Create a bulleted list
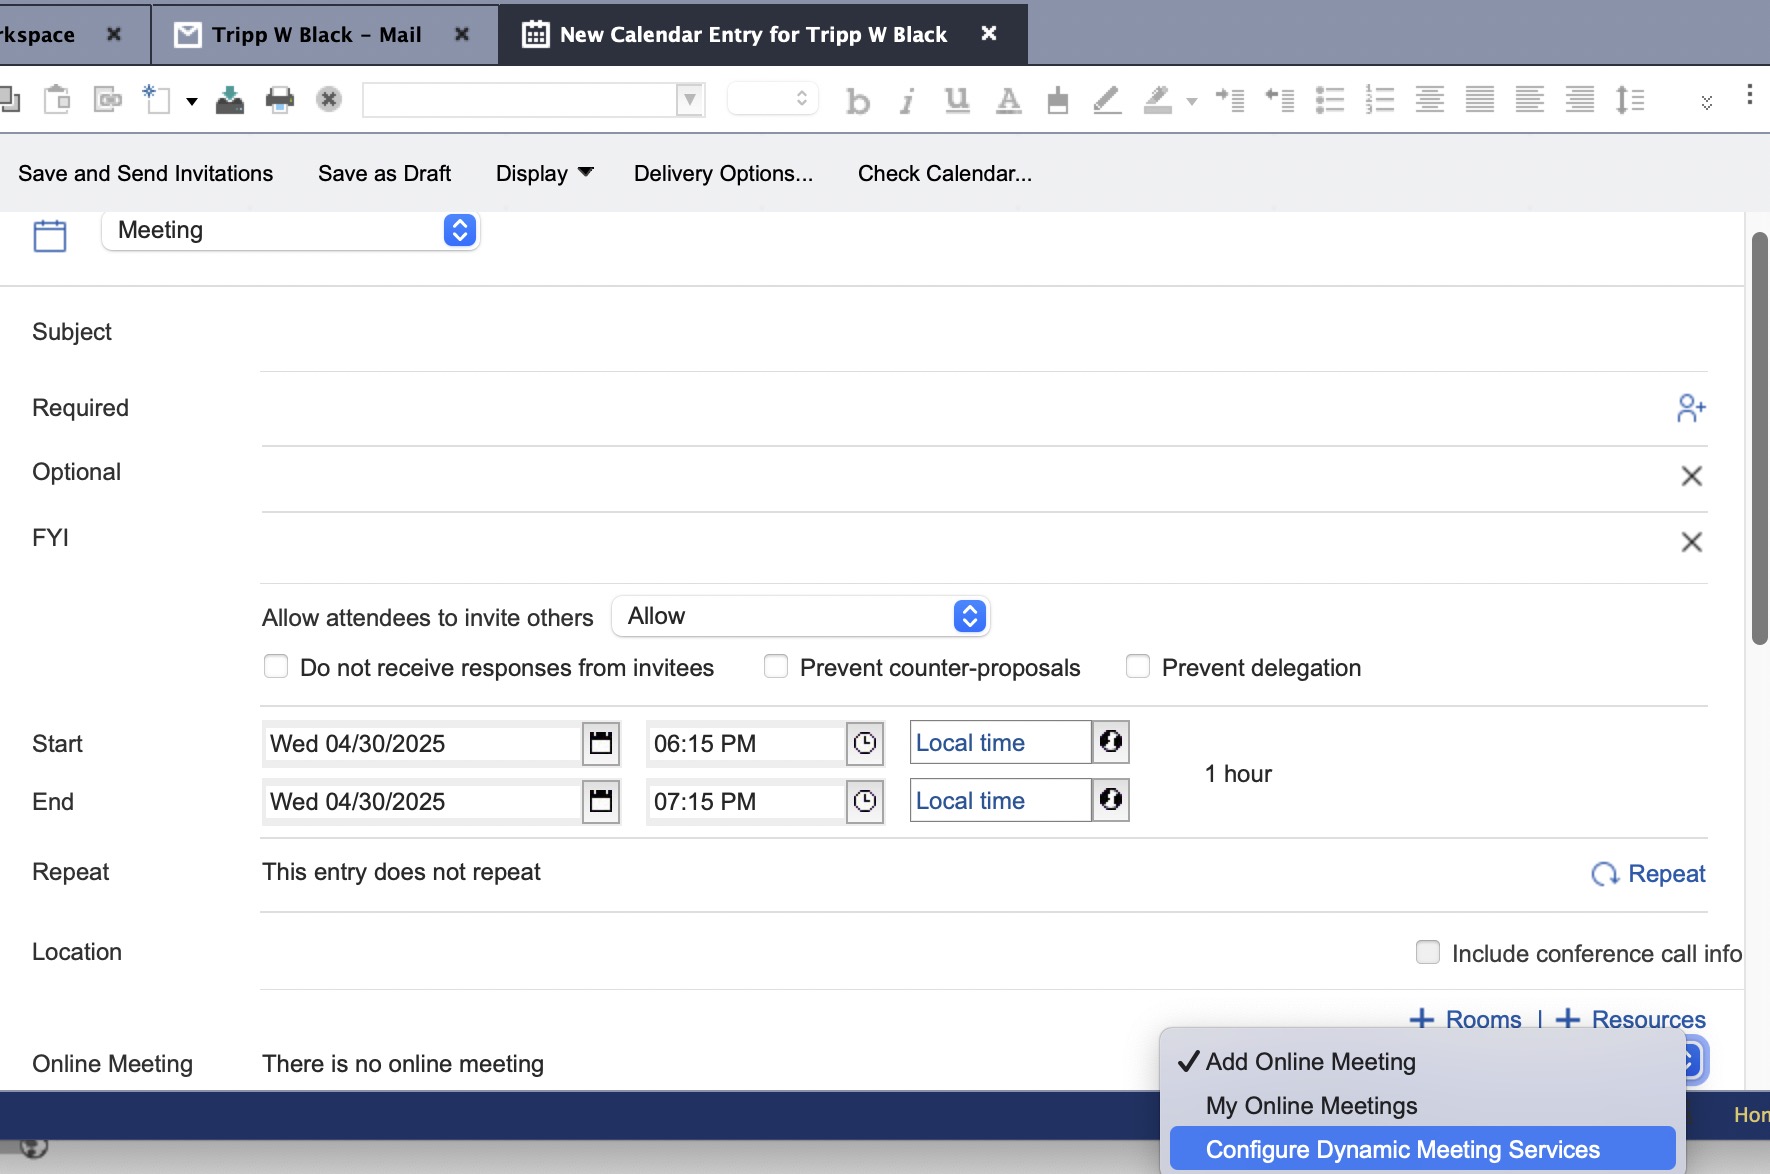This screenshot has width=1770, height=1174. pos(1331,99)
